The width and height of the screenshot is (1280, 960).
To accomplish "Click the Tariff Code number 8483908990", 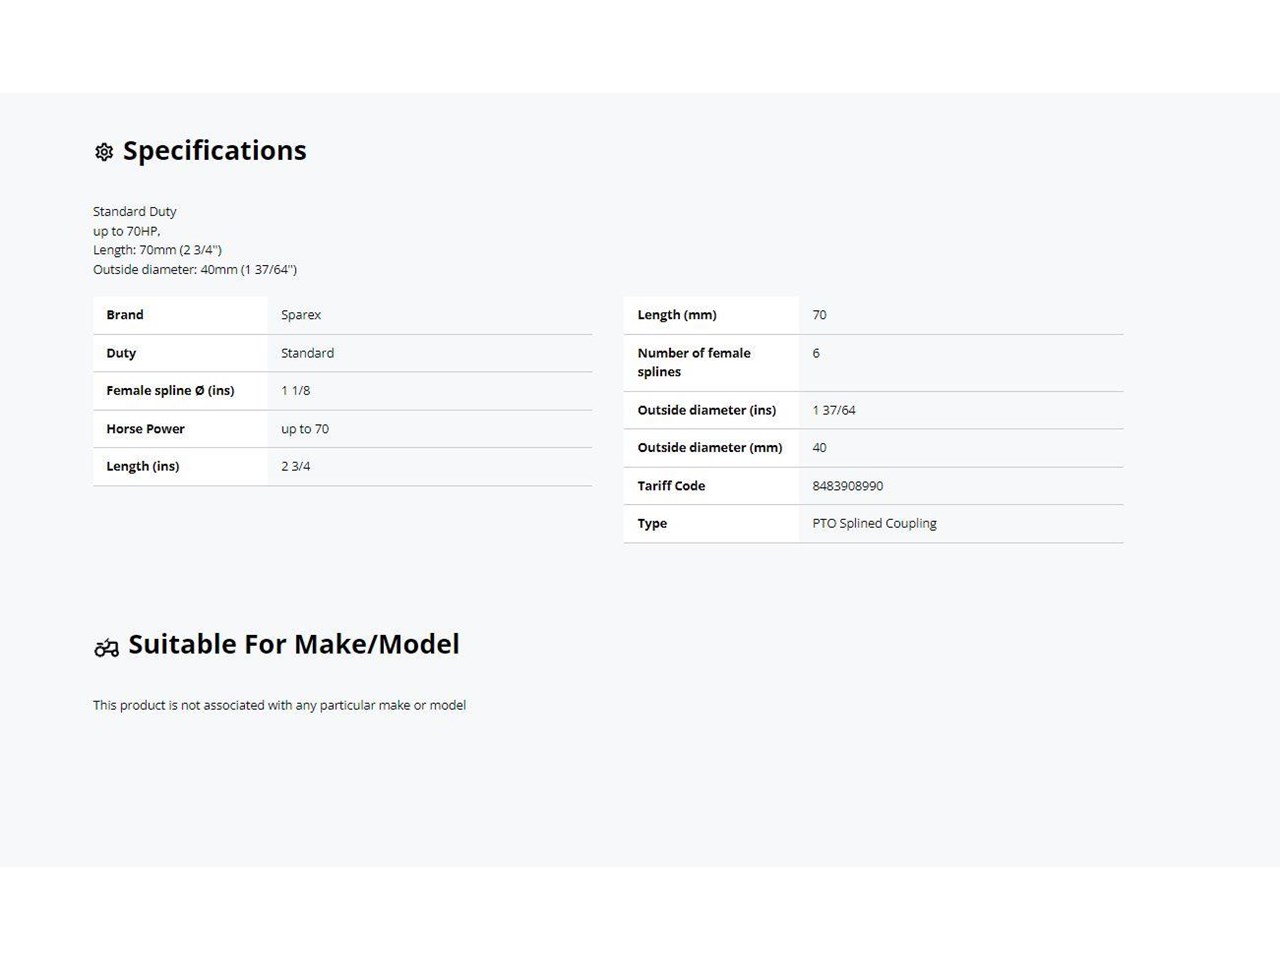I will (848, 486).
